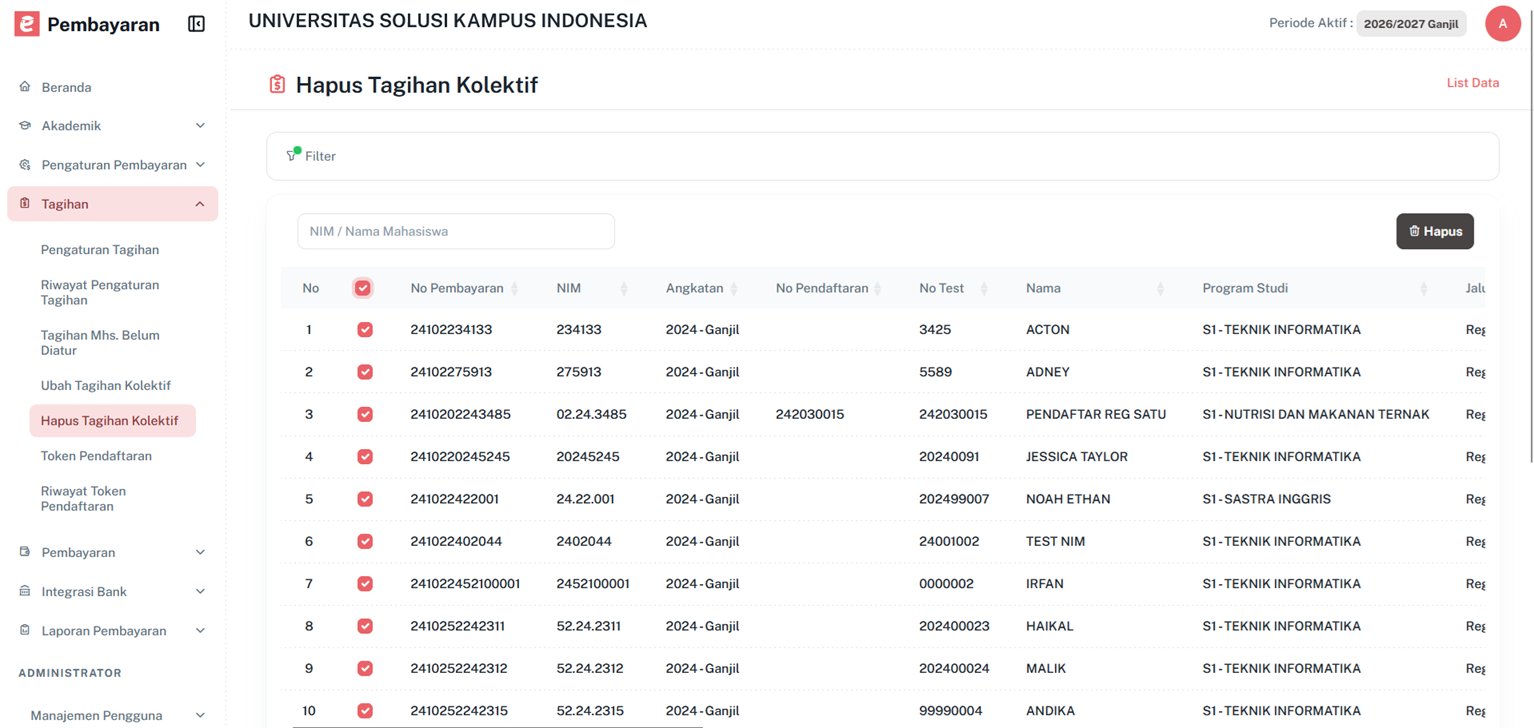The width and height of the screenshot is (1534, 728).
Task: Click the table horizontal scrollbar
Action: tap(498, 726)
